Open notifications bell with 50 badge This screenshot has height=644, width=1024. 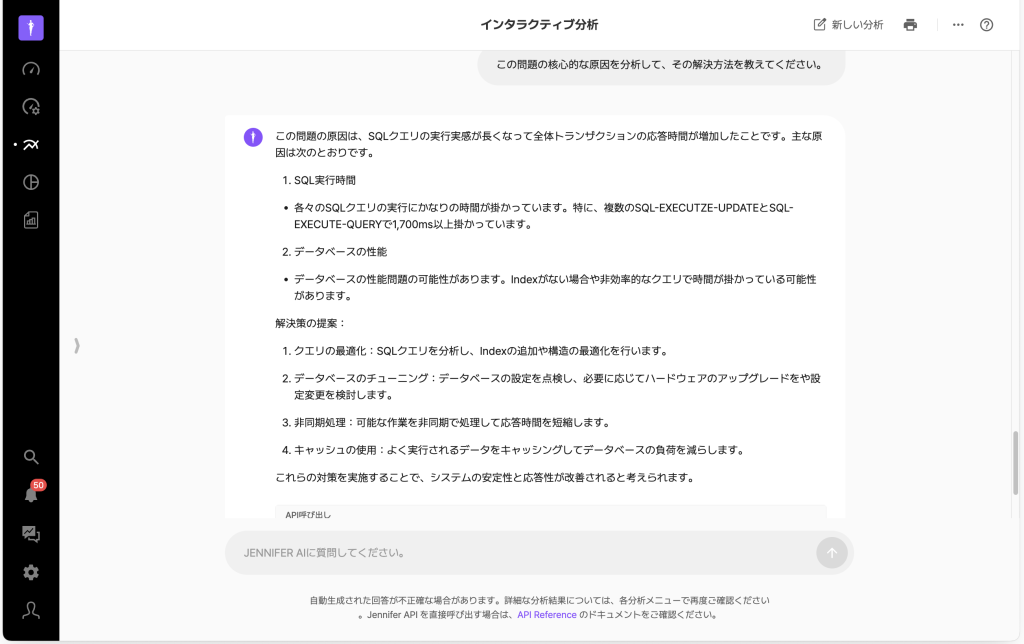point(31,494)
